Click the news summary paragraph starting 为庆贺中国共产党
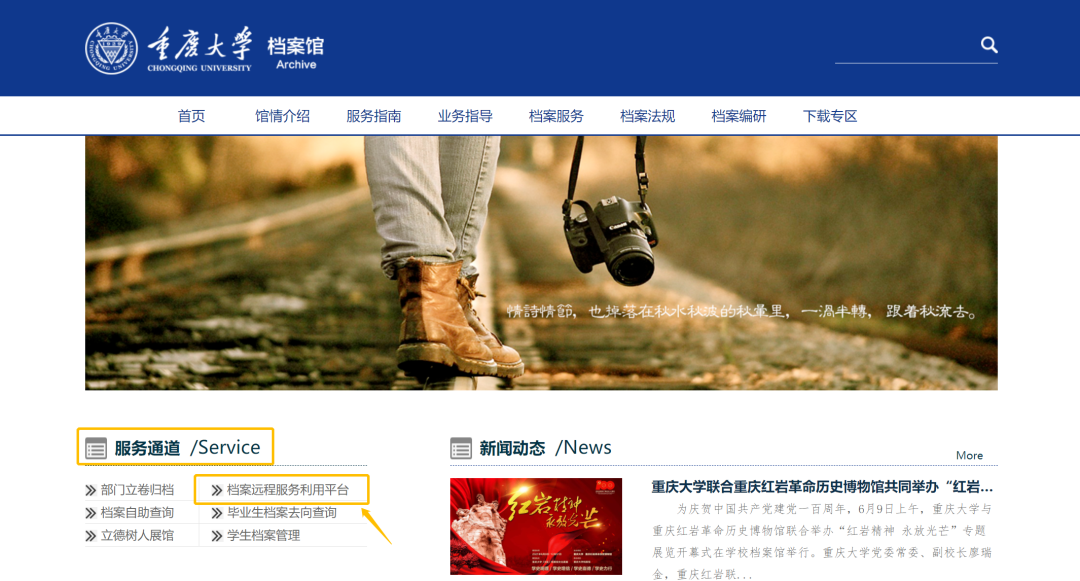 (822, 542)
